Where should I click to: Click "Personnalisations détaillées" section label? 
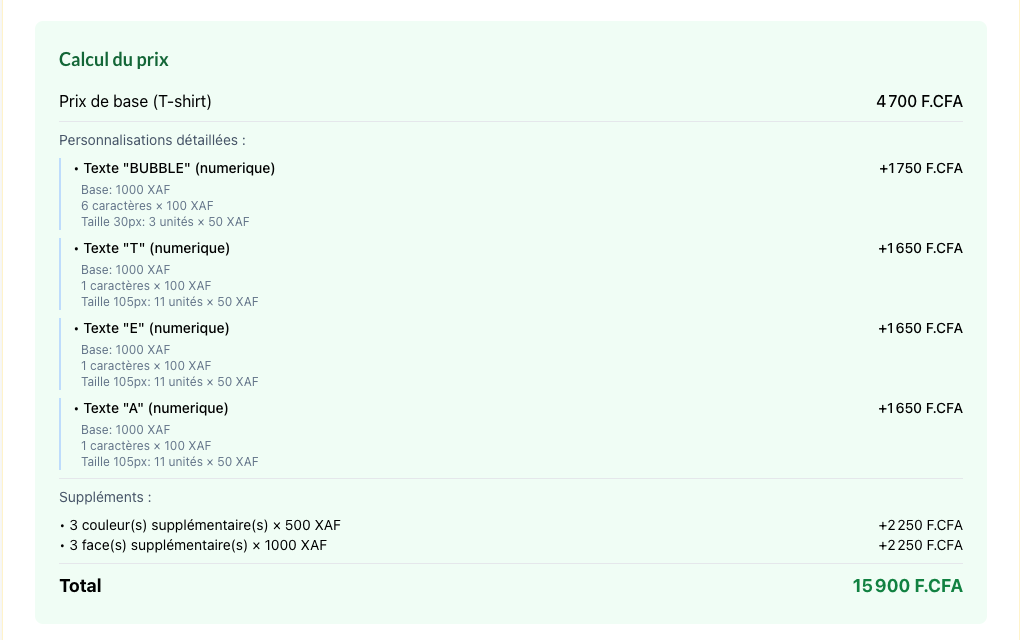(x=152, y=140)
